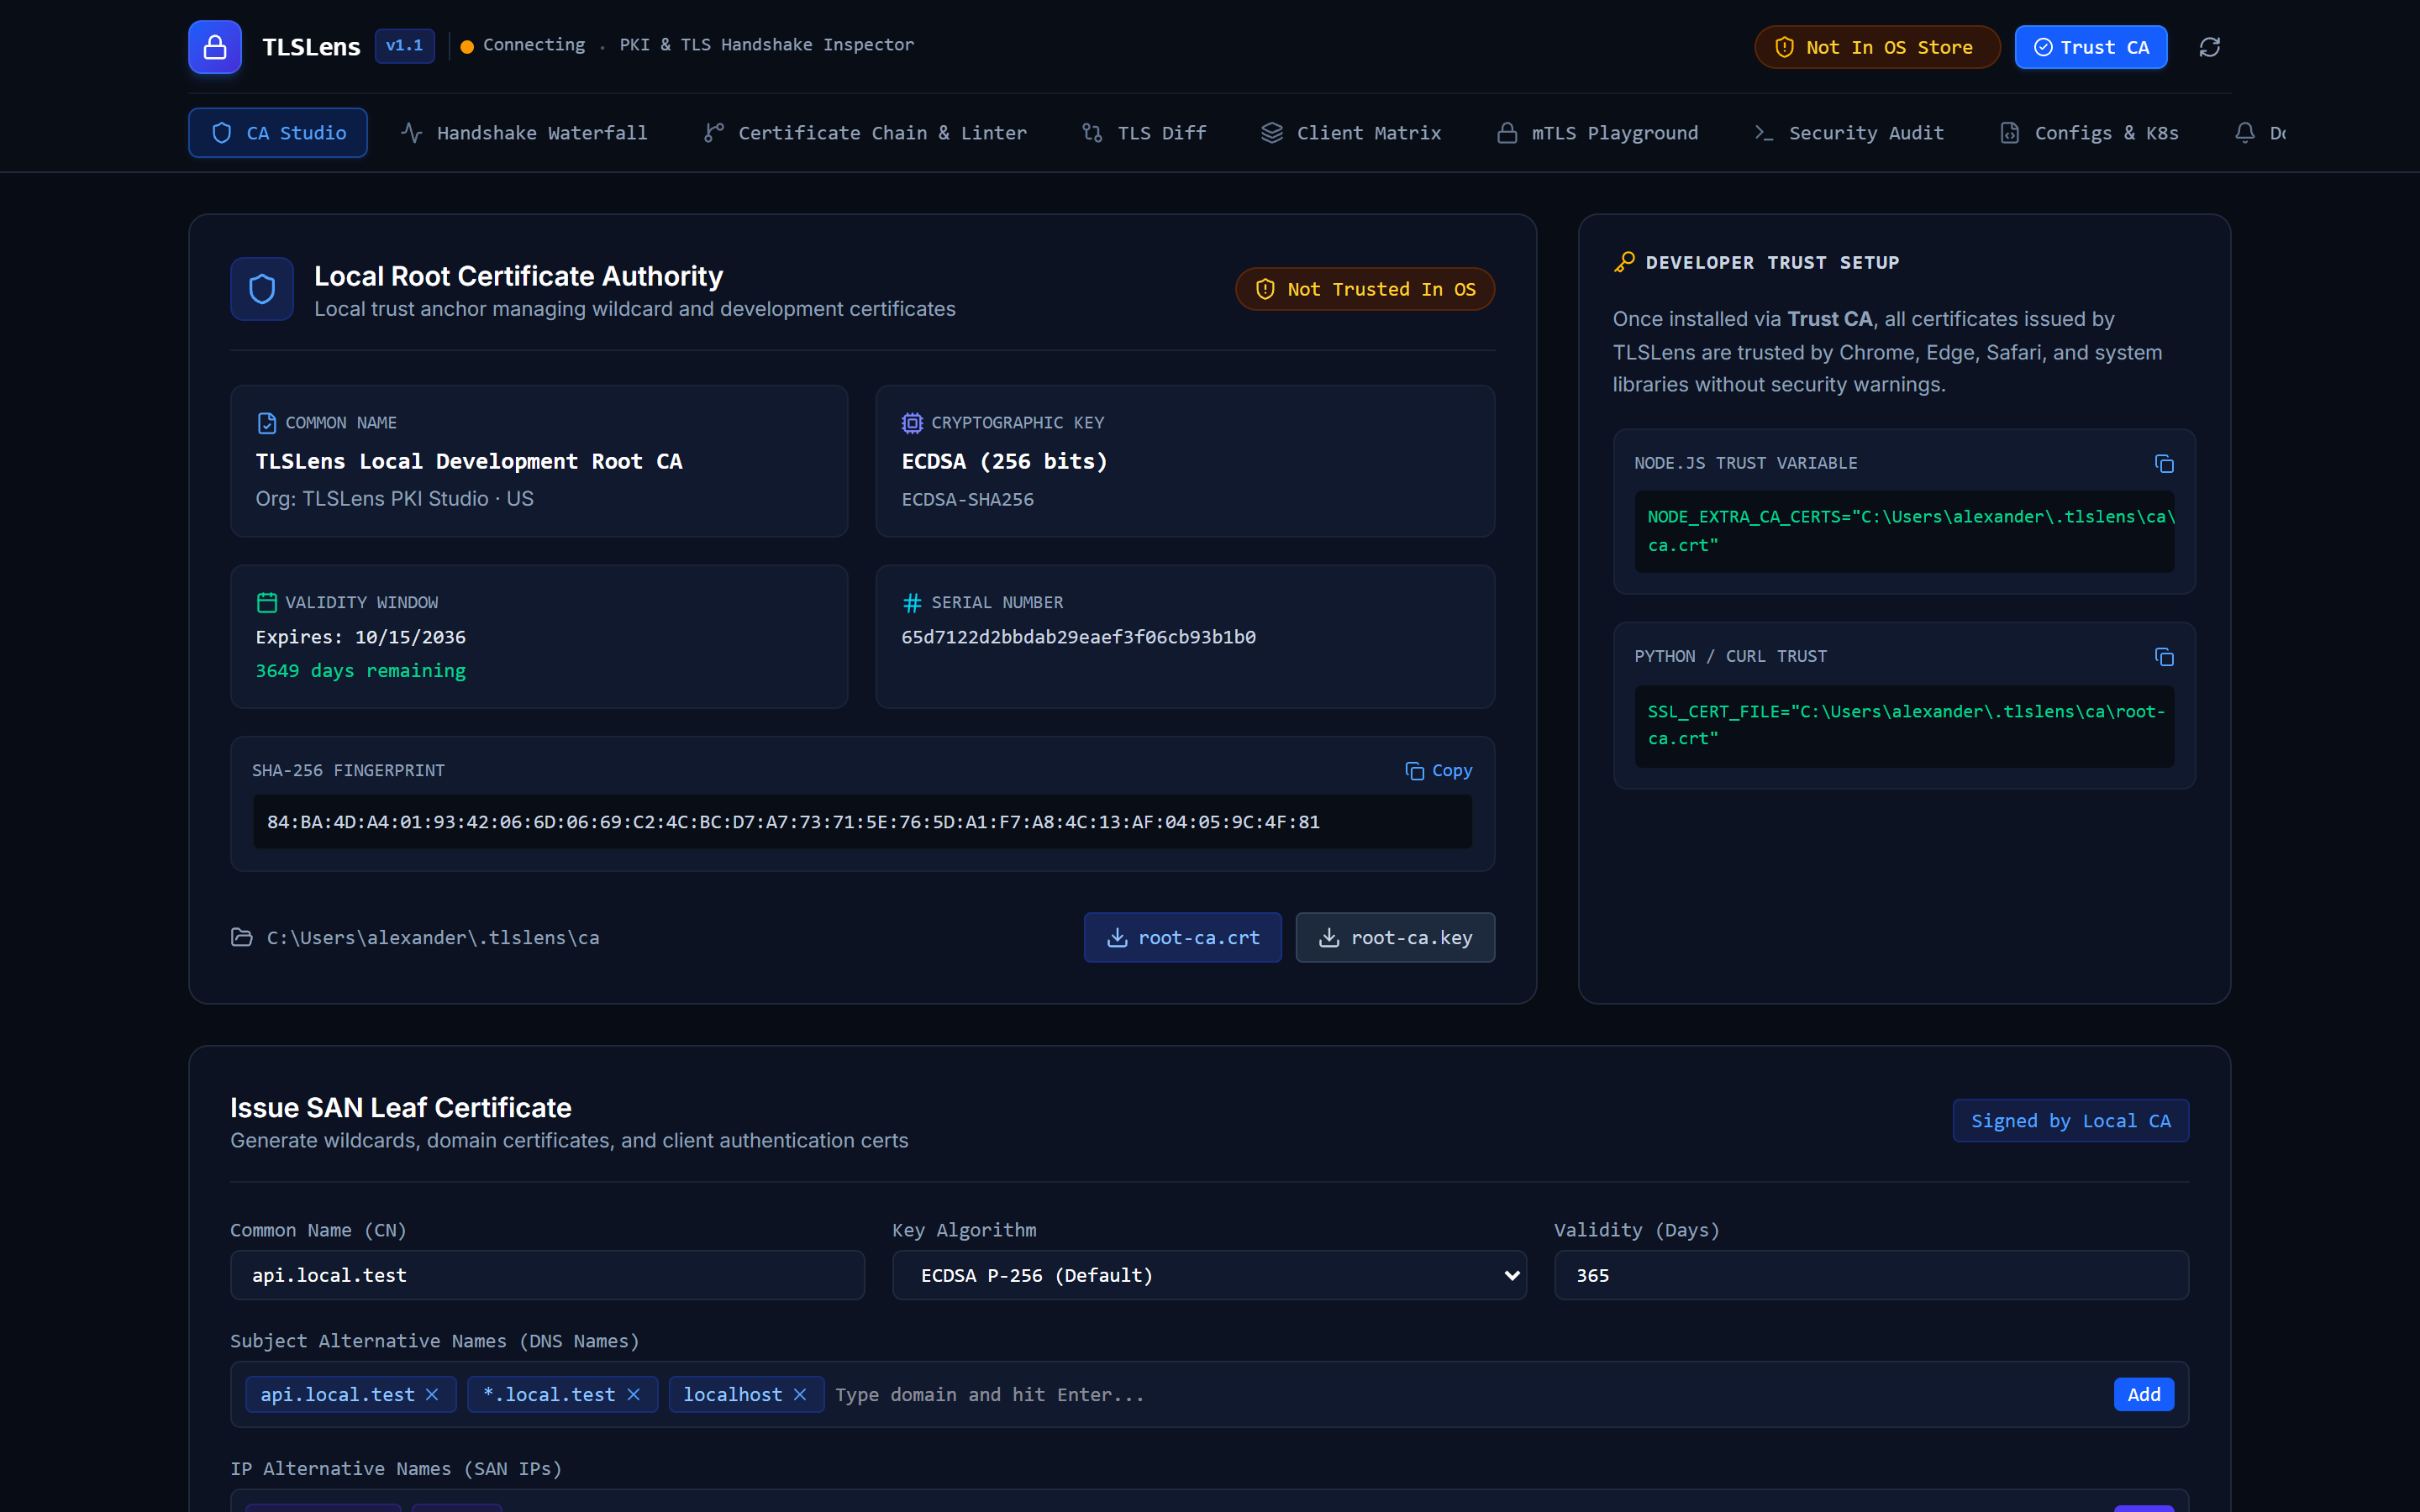
Task: Click the folder icon next to CA path
Action: click(x=242, y=937)
